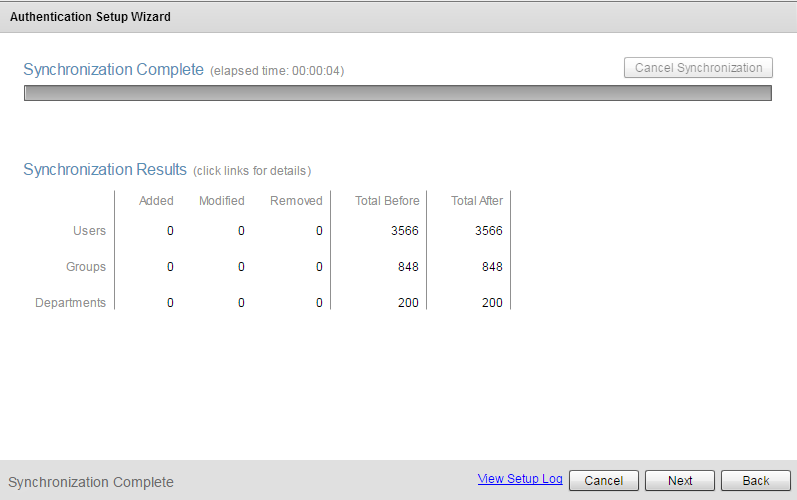Click the synchronization progress bar
The height and width of the screenshot is (500, 797).
(397, 93)
